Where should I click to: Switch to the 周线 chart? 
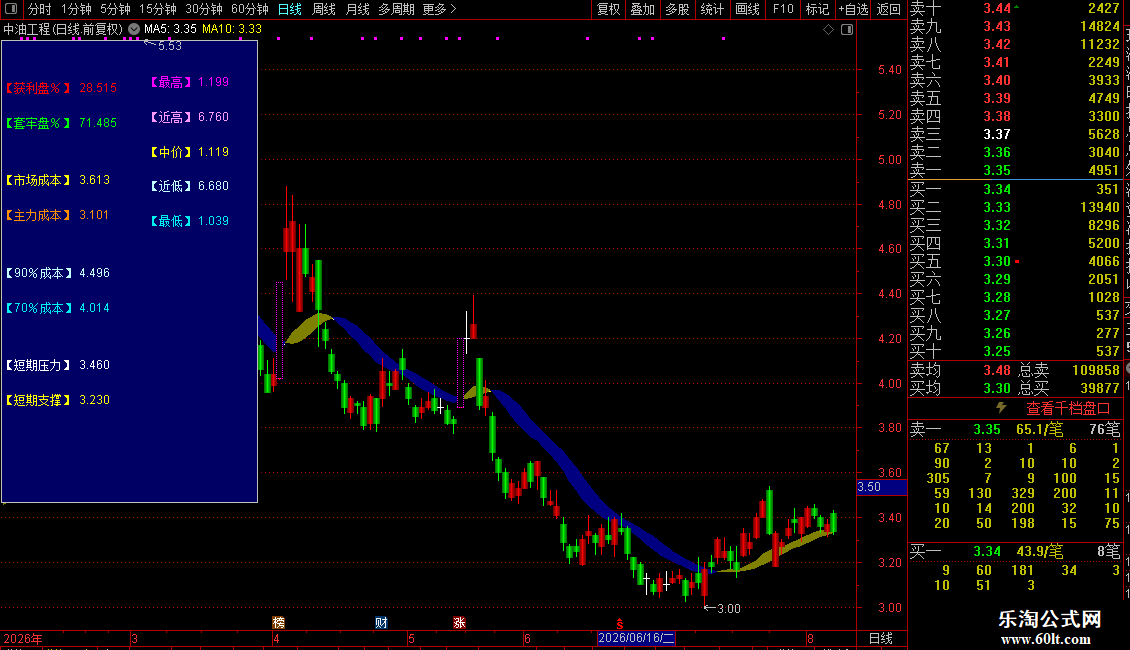click(324, 9)
